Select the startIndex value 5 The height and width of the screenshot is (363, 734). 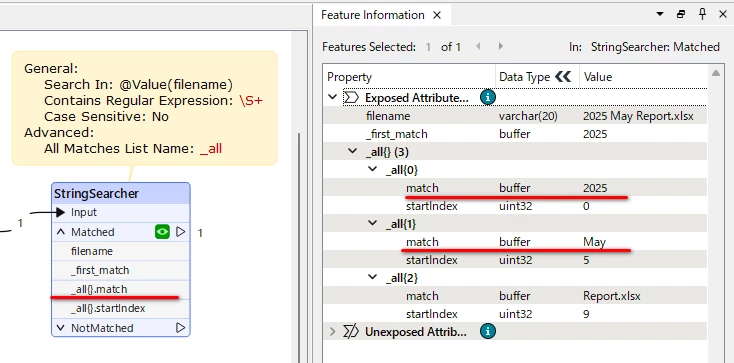[586, 260]
